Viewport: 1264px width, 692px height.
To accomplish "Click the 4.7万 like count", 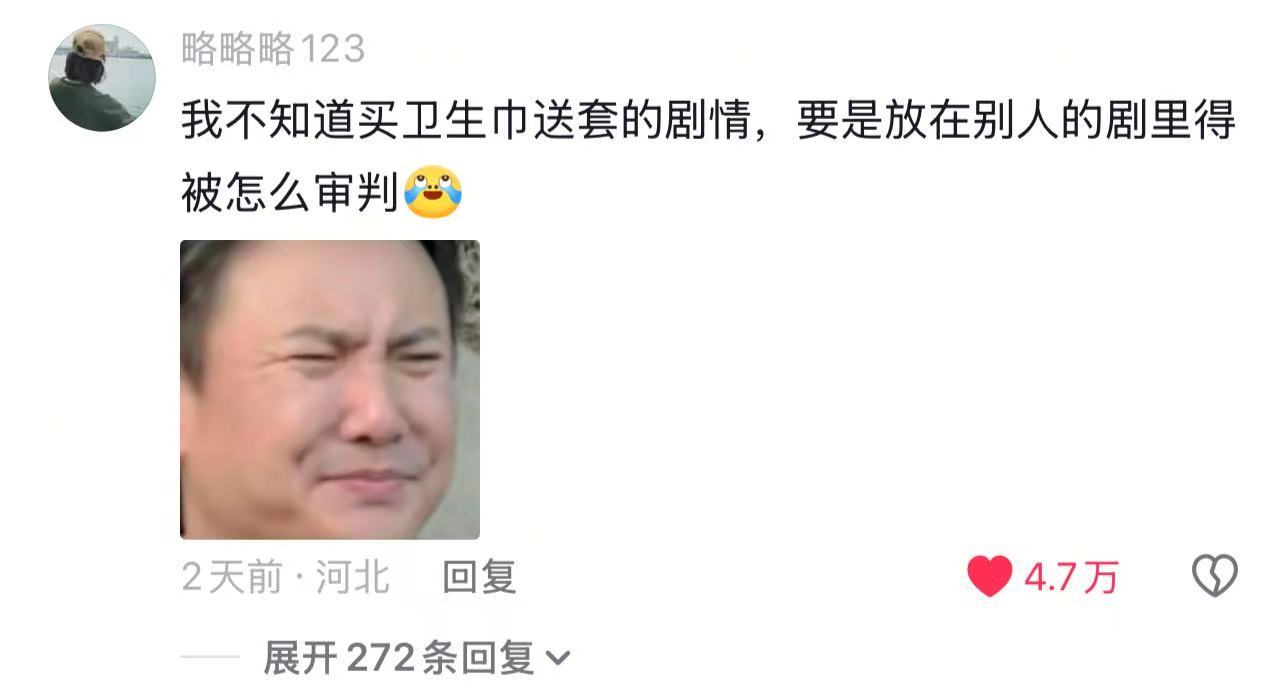I will point(1071,577).
